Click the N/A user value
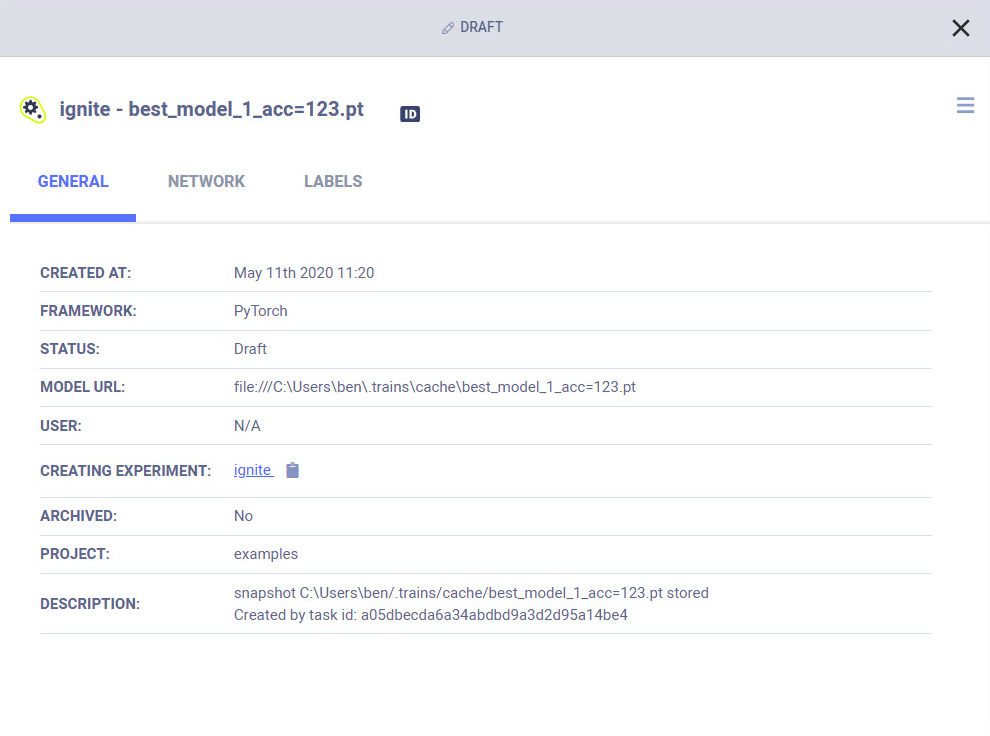 [247, 426]
